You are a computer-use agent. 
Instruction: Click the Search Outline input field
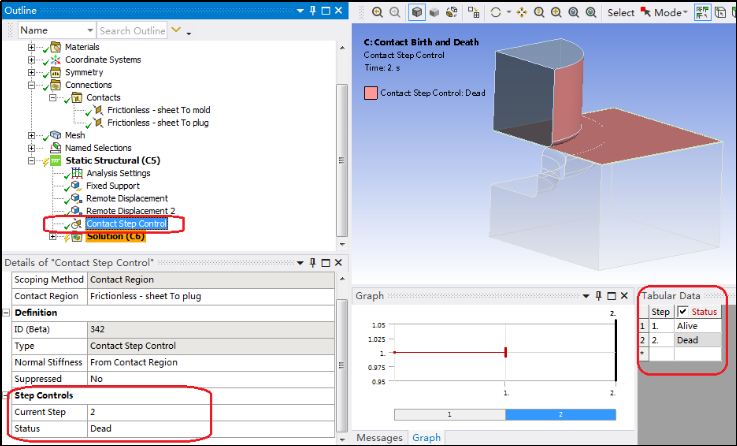coord(132,31)
